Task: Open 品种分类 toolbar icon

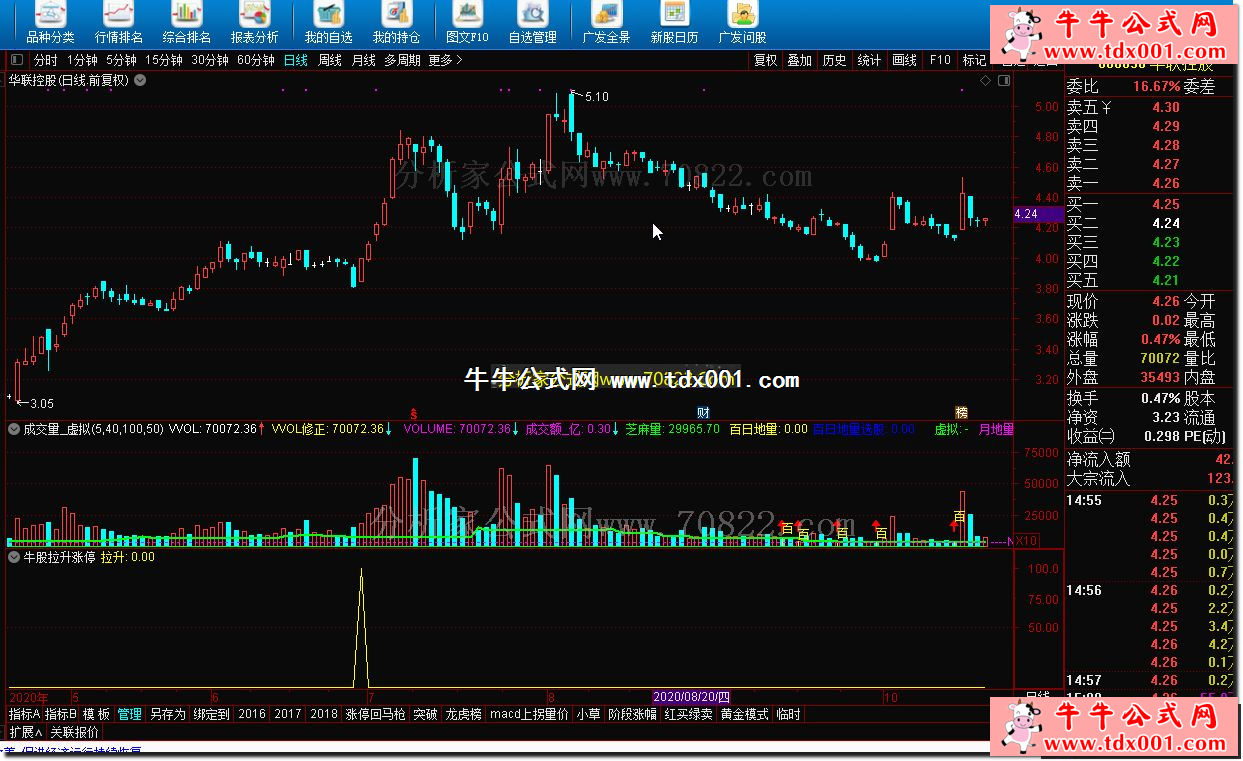Action: (51, 23)
